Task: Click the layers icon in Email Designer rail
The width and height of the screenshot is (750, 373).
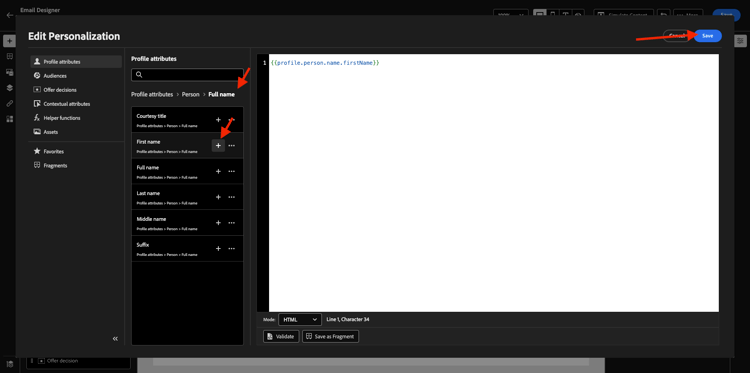Action: tap(9, 88)
